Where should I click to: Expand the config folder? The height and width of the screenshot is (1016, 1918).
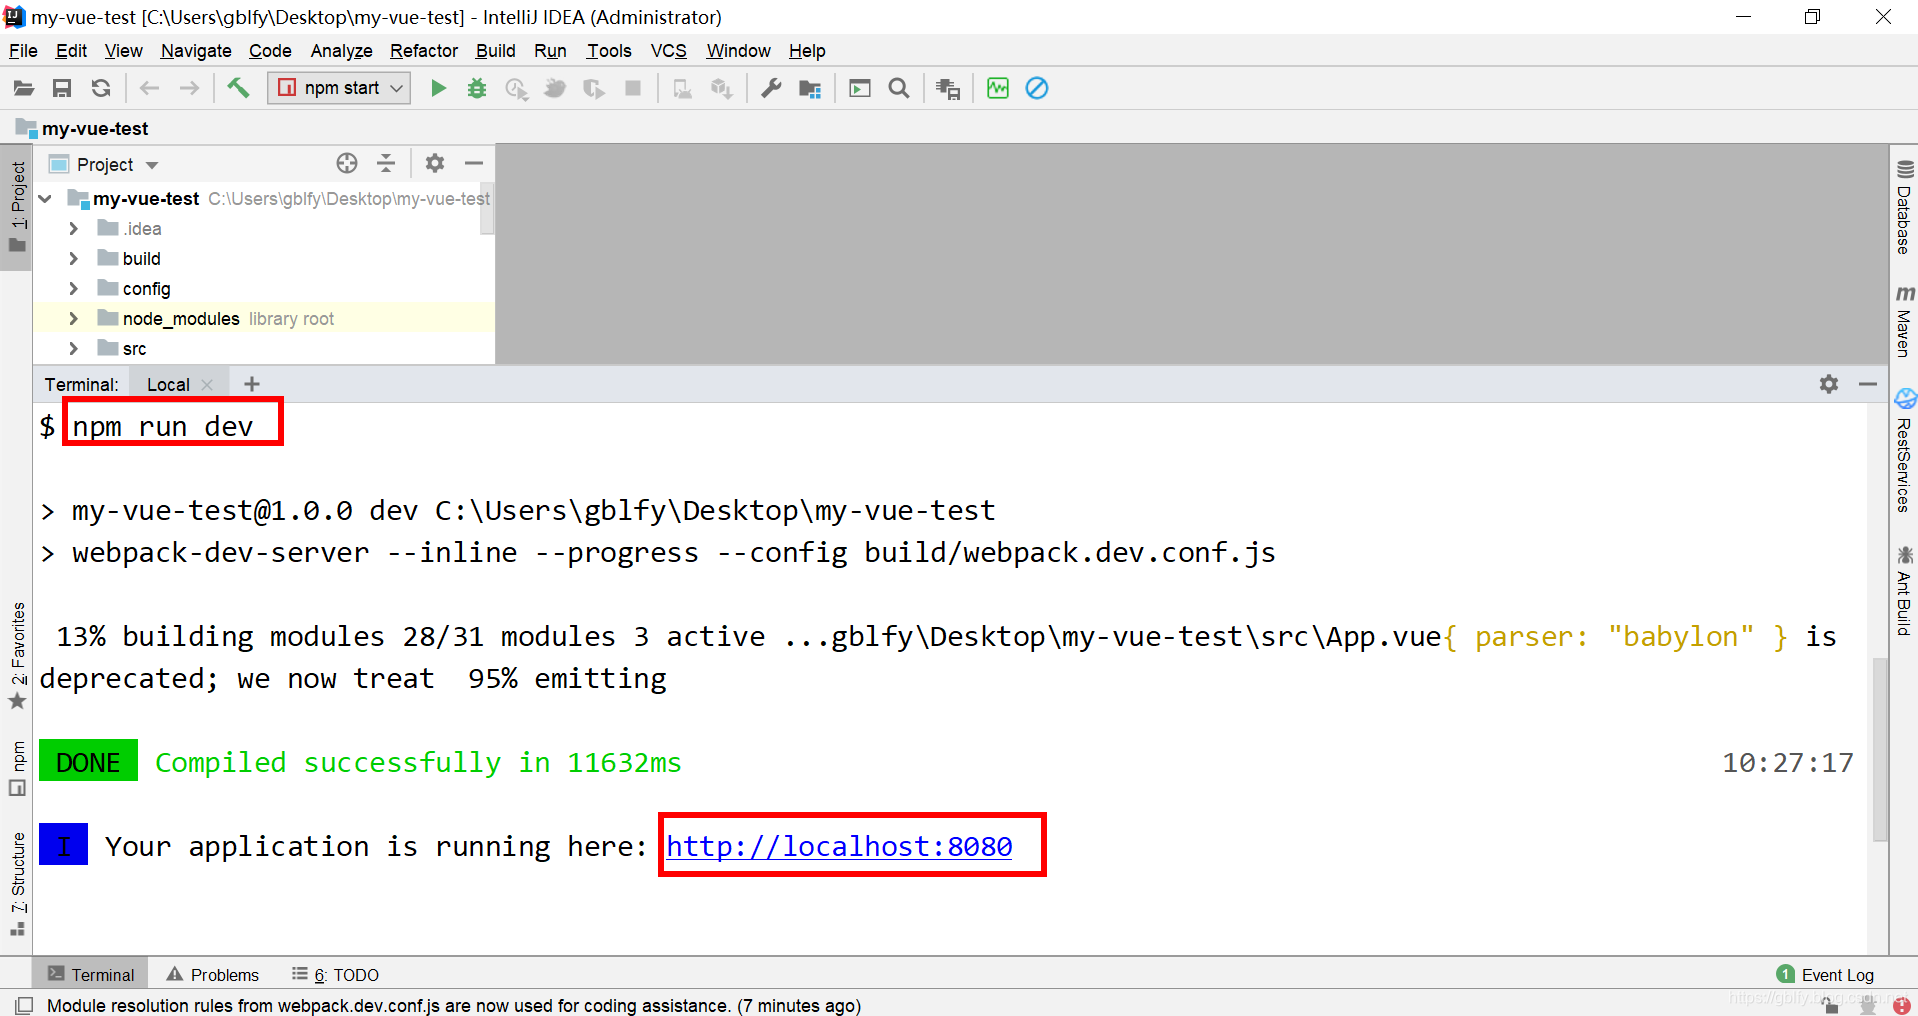73,289
